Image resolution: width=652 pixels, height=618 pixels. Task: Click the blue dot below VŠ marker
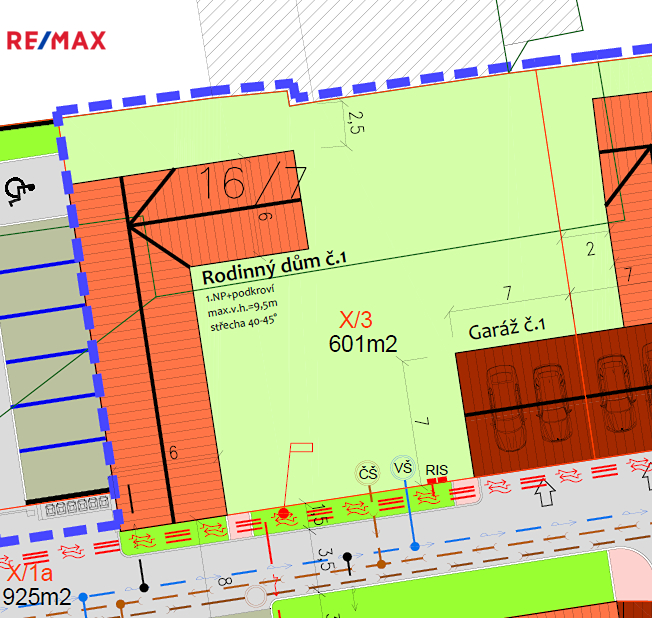(x=415, y=546)
